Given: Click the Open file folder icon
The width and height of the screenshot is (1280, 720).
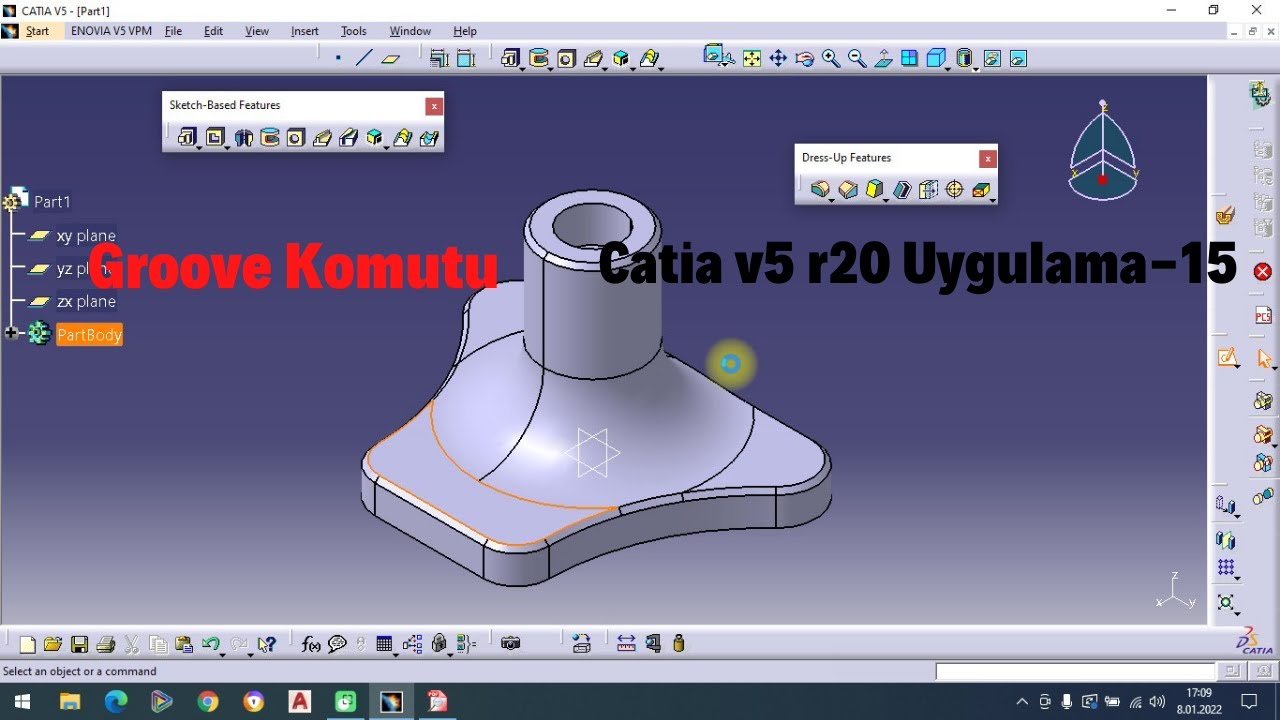Looking at the screenshot, I should (x=53, y=644).
